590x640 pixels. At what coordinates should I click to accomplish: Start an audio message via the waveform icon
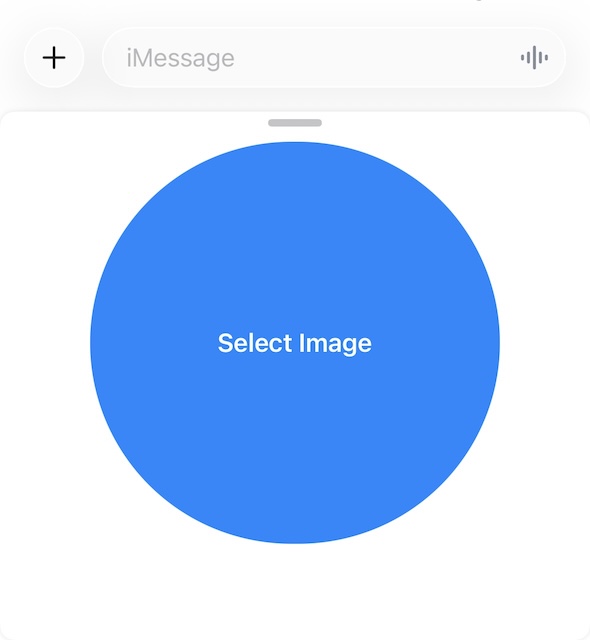coord(534,58)
